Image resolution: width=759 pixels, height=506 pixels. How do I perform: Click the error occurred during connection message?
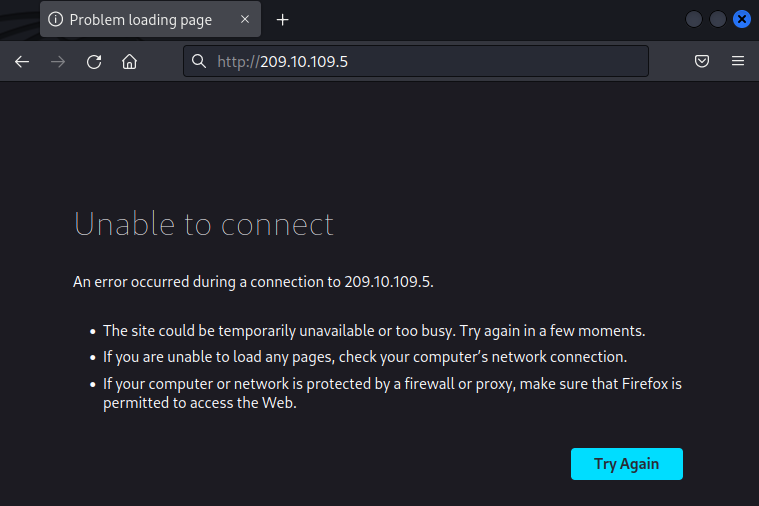tap(253, 282)
